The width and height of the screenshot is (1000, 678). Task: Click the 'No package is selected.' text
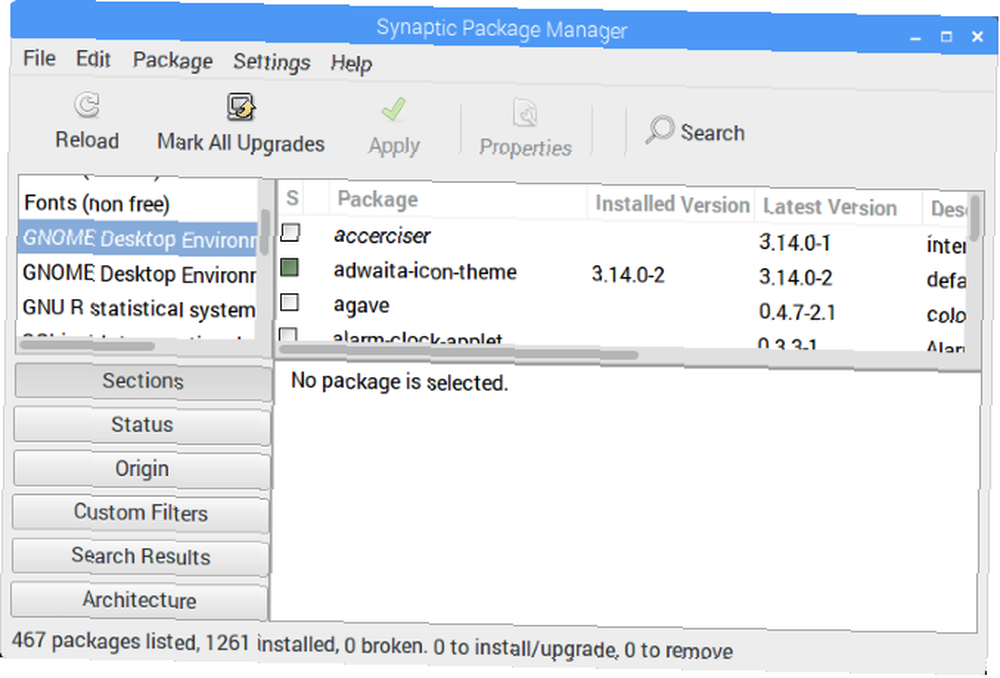point(399,382)
